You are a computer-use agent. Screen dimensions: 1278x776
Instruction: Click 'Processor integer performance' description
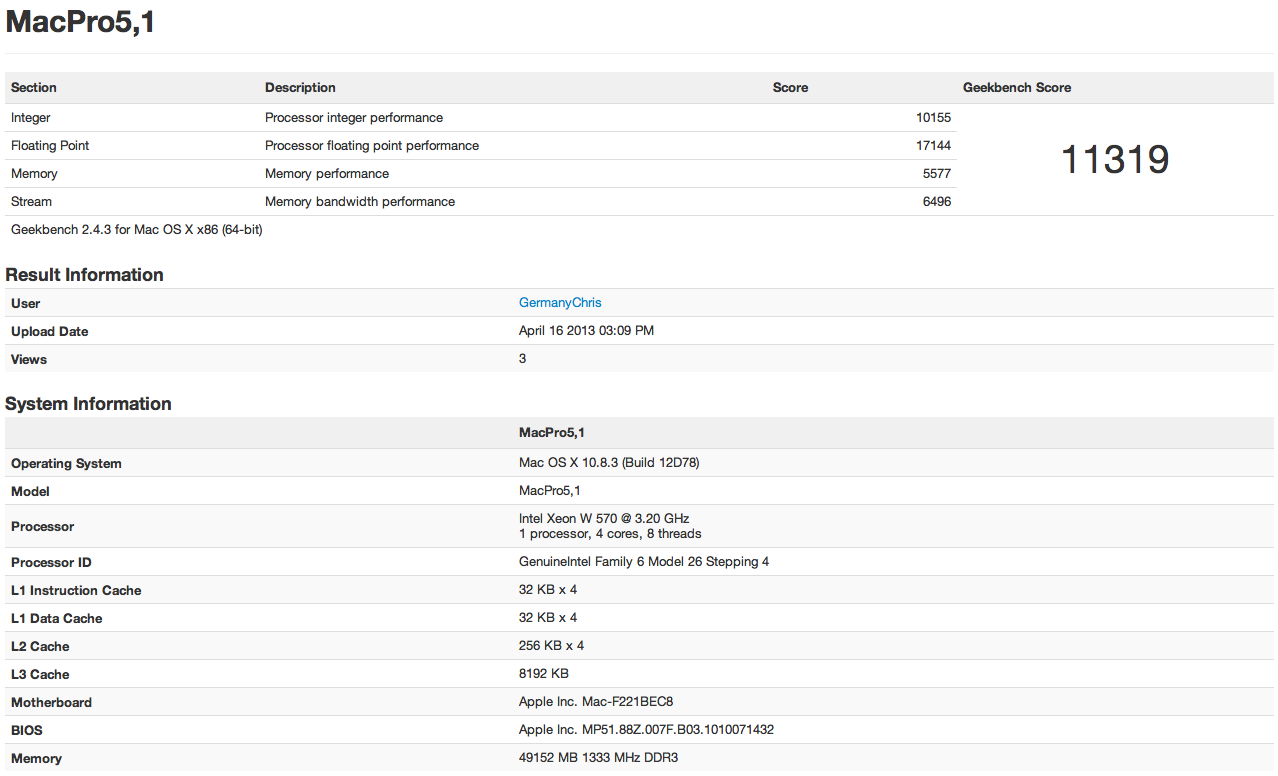pos(354,117)
